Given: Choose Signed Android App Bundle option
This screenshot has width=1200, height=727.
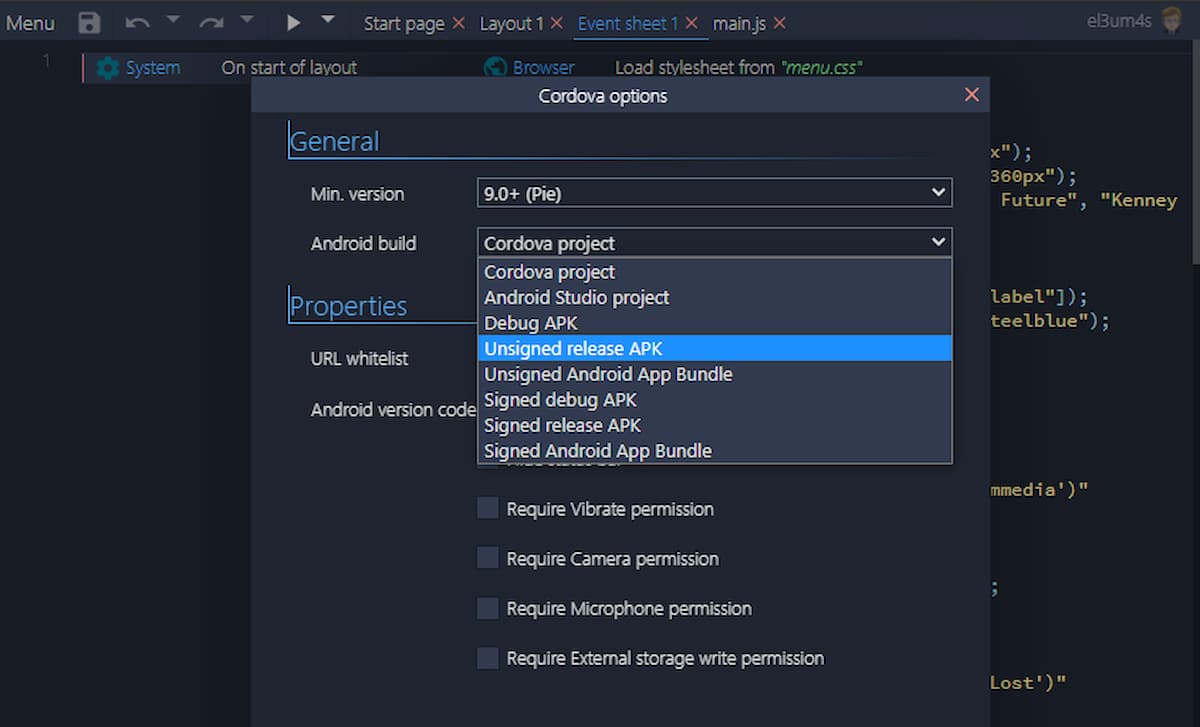Looking at the screenshot, I should 714,450.
